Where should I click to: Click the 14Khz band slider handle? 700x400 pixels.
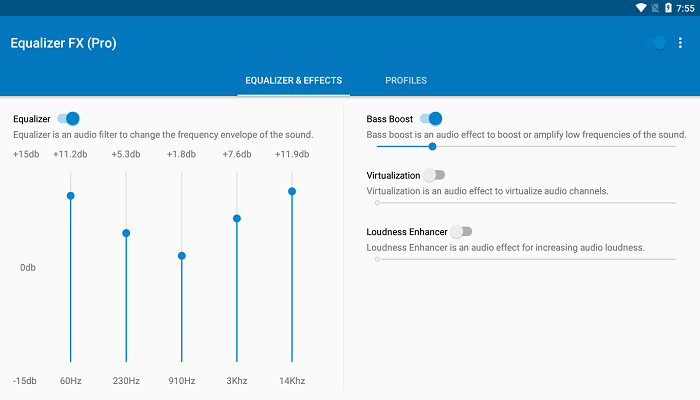tap(292, 191)
